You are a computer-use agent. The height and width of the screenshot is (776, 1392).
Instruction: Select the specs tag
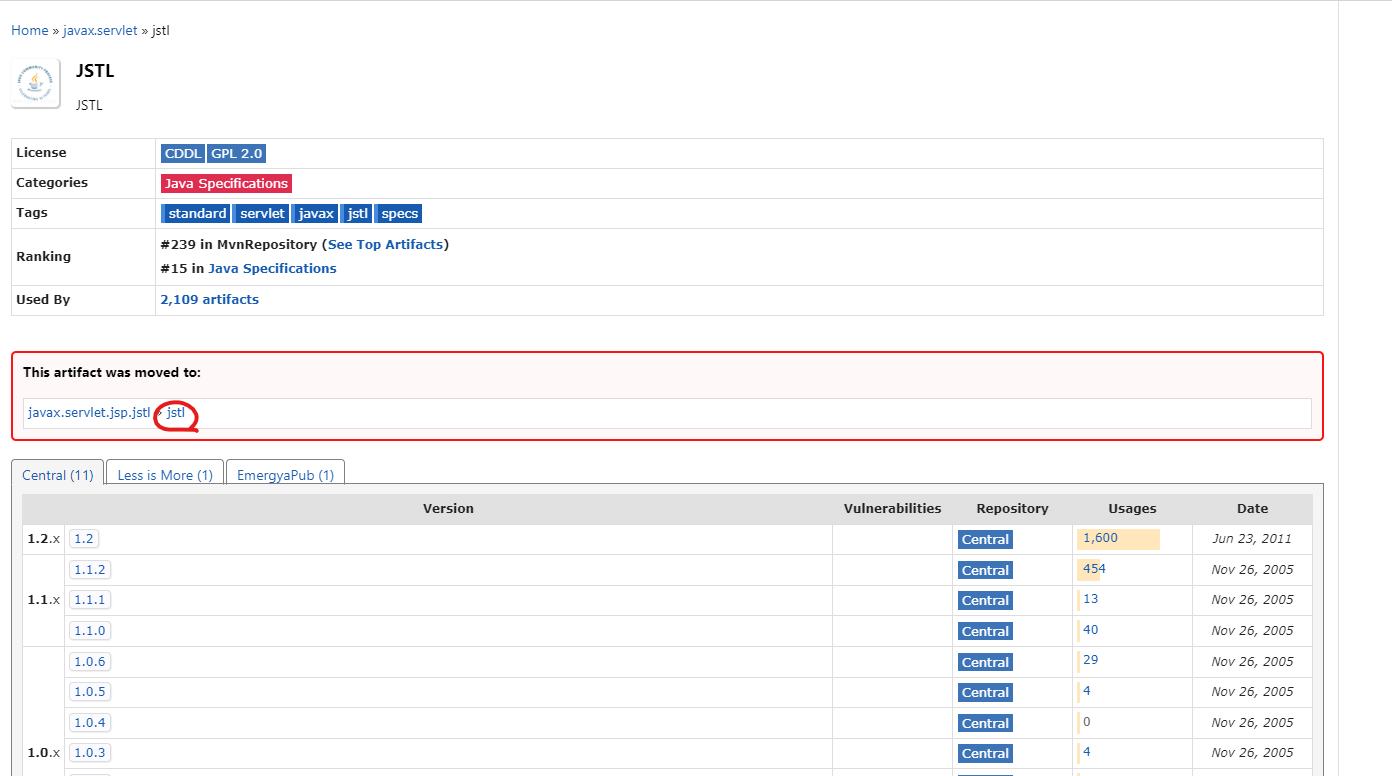click(x=399, y=214)
